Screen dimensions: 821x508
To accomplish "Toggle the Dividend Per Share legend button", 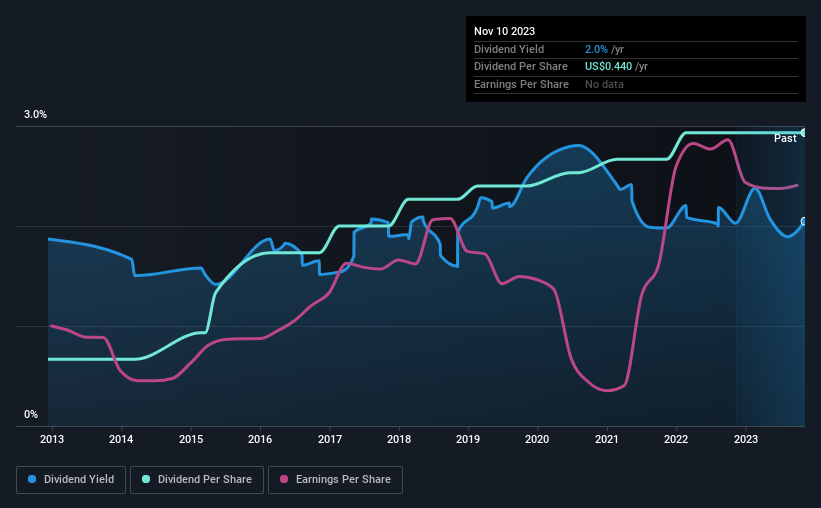I will point(197,480).
